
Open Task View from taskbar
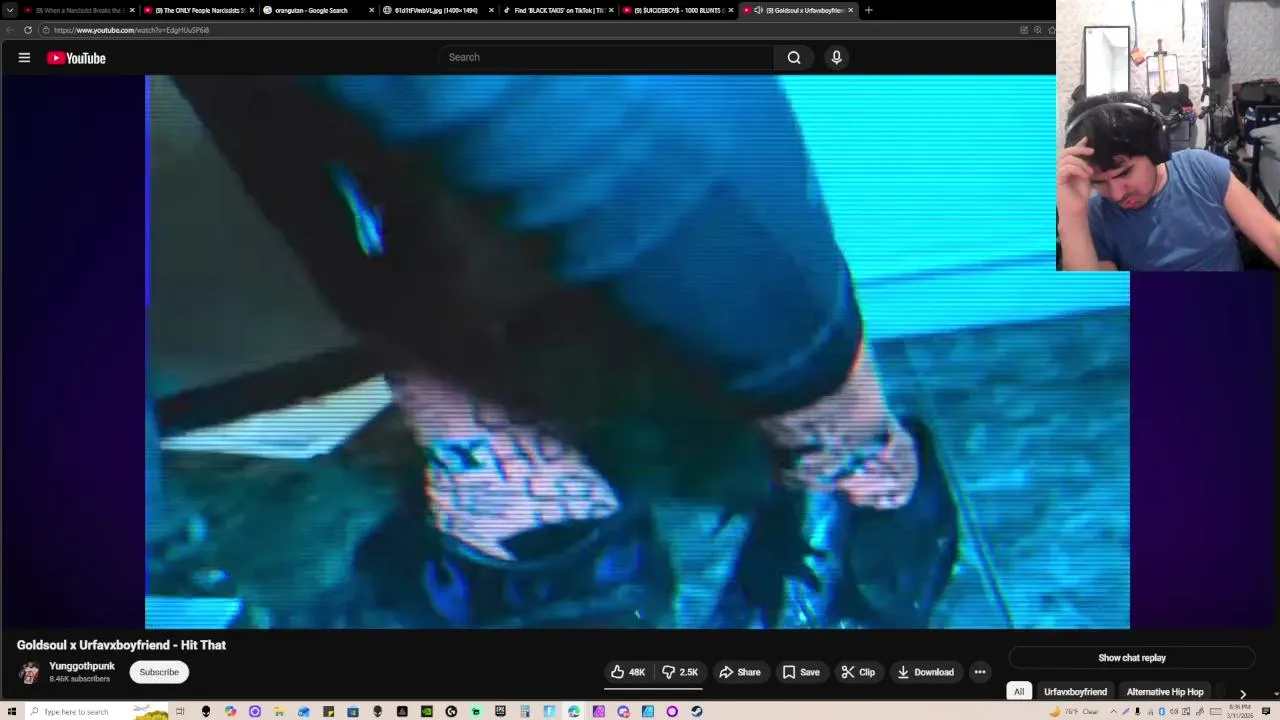pyautogui.click(x=180, y=712)
